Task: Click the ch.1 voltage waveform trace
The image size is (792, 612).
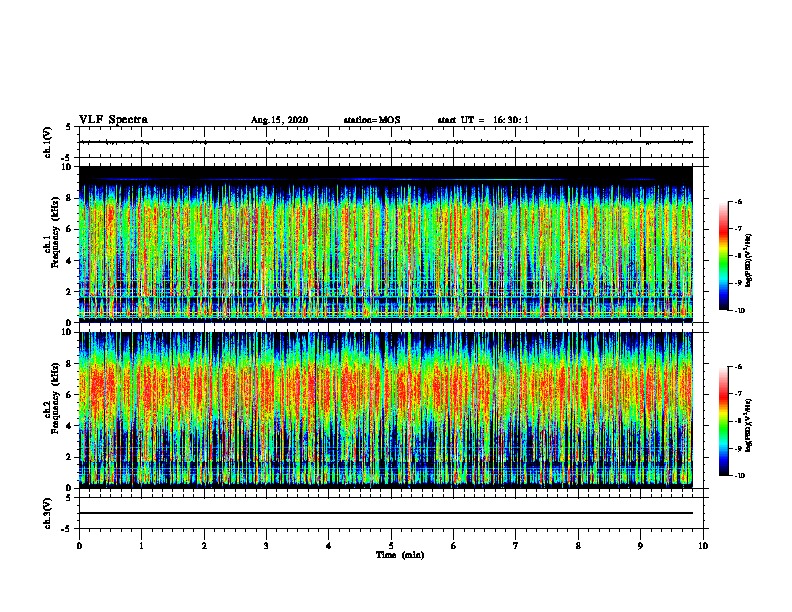Action: click(386, 142)
